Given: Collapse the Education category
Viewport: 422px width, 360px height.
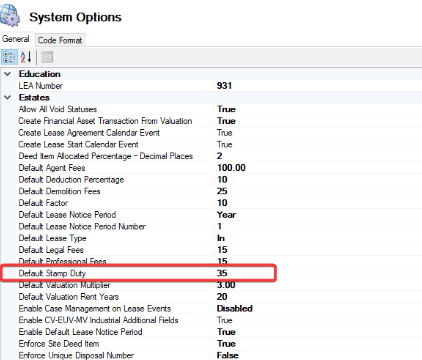Looking at the screenshot, I should click(x=8, y=74).
